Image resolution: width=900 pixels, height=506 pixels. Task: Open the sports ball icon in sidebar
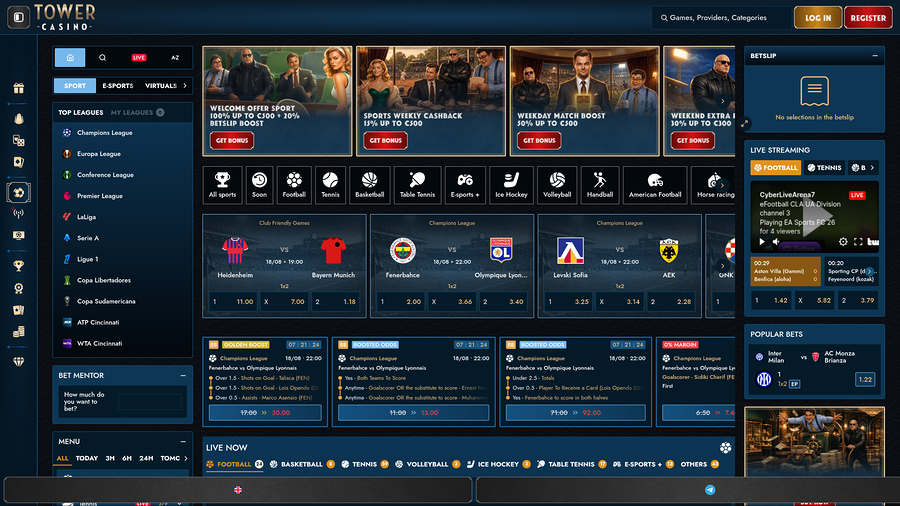[18, 192]
